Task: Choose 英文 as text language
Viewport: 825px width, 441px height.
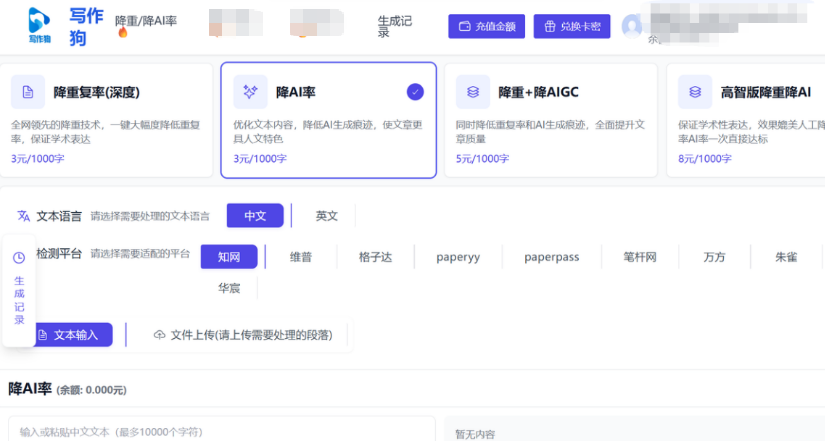Action: 327,216
